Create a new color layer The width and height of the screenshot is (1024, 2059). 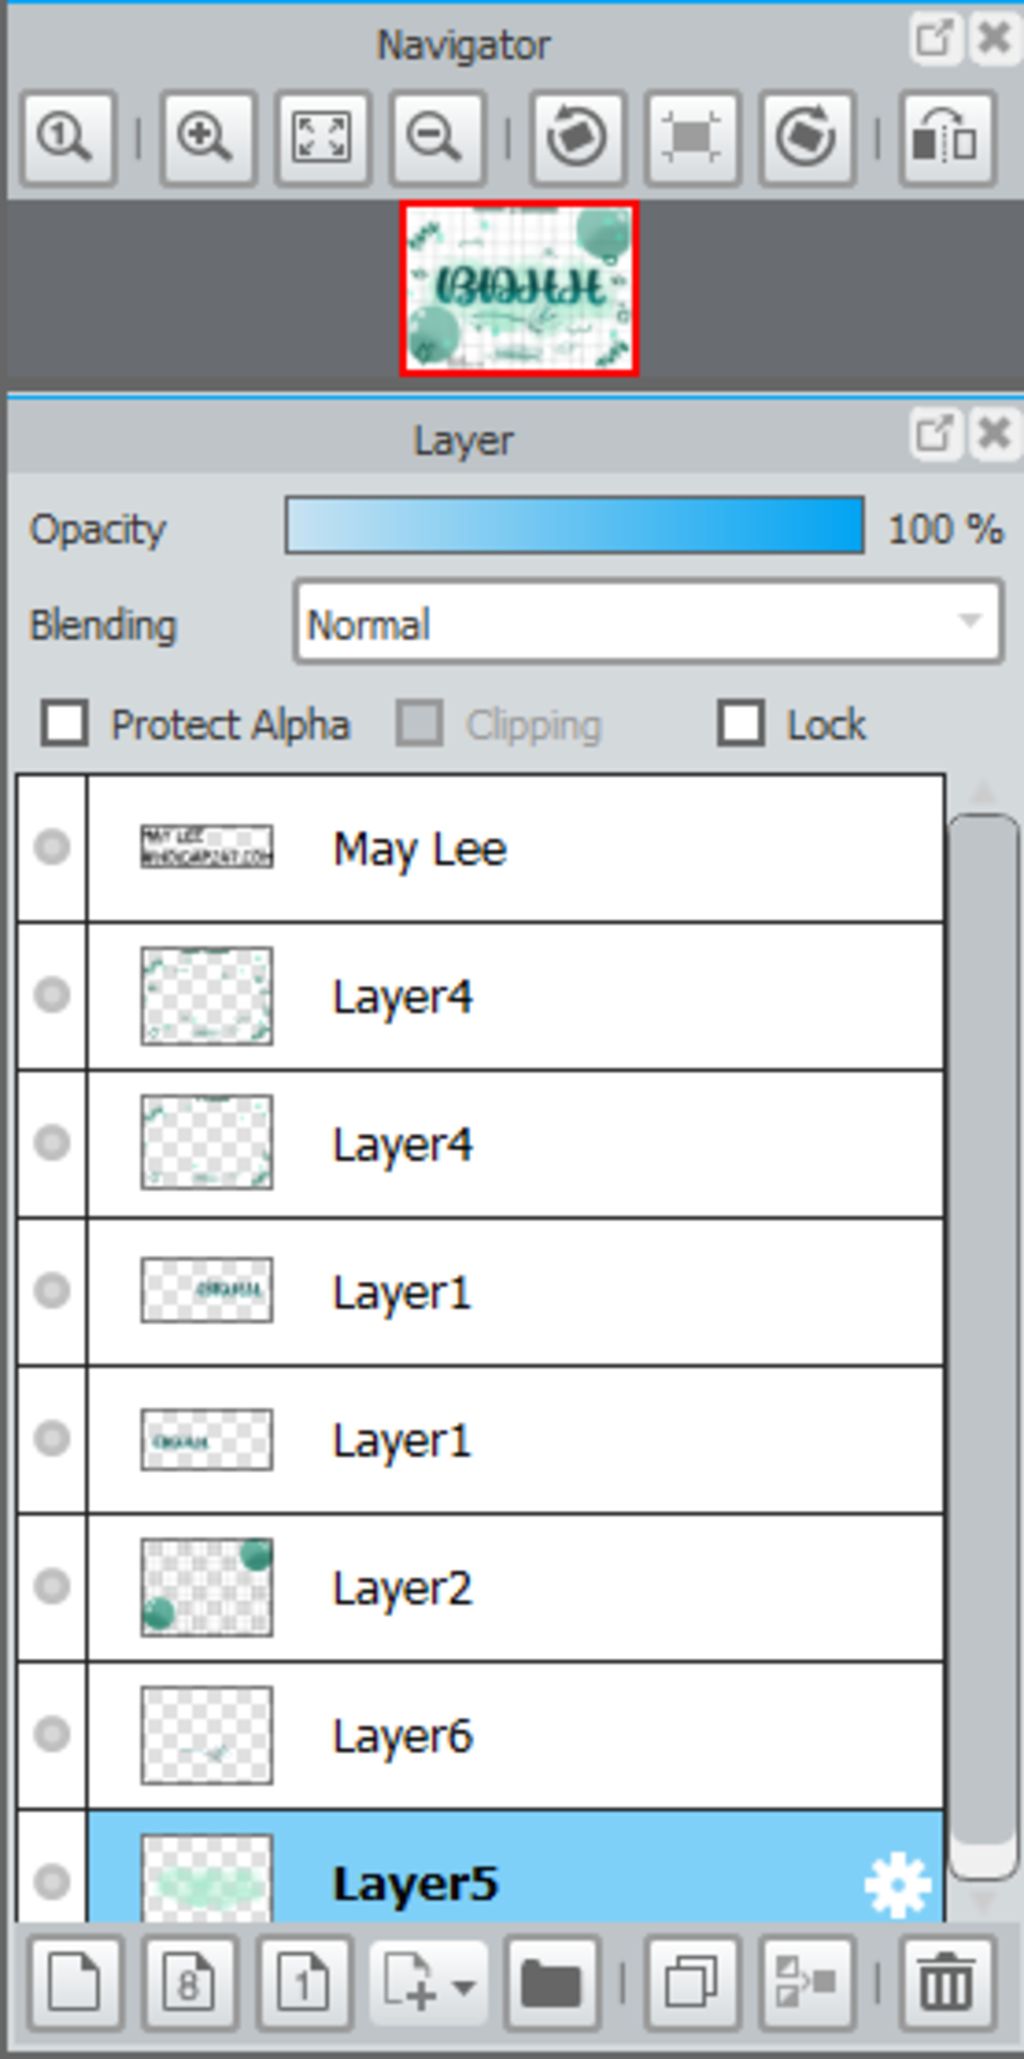(x=75, y=1983)
